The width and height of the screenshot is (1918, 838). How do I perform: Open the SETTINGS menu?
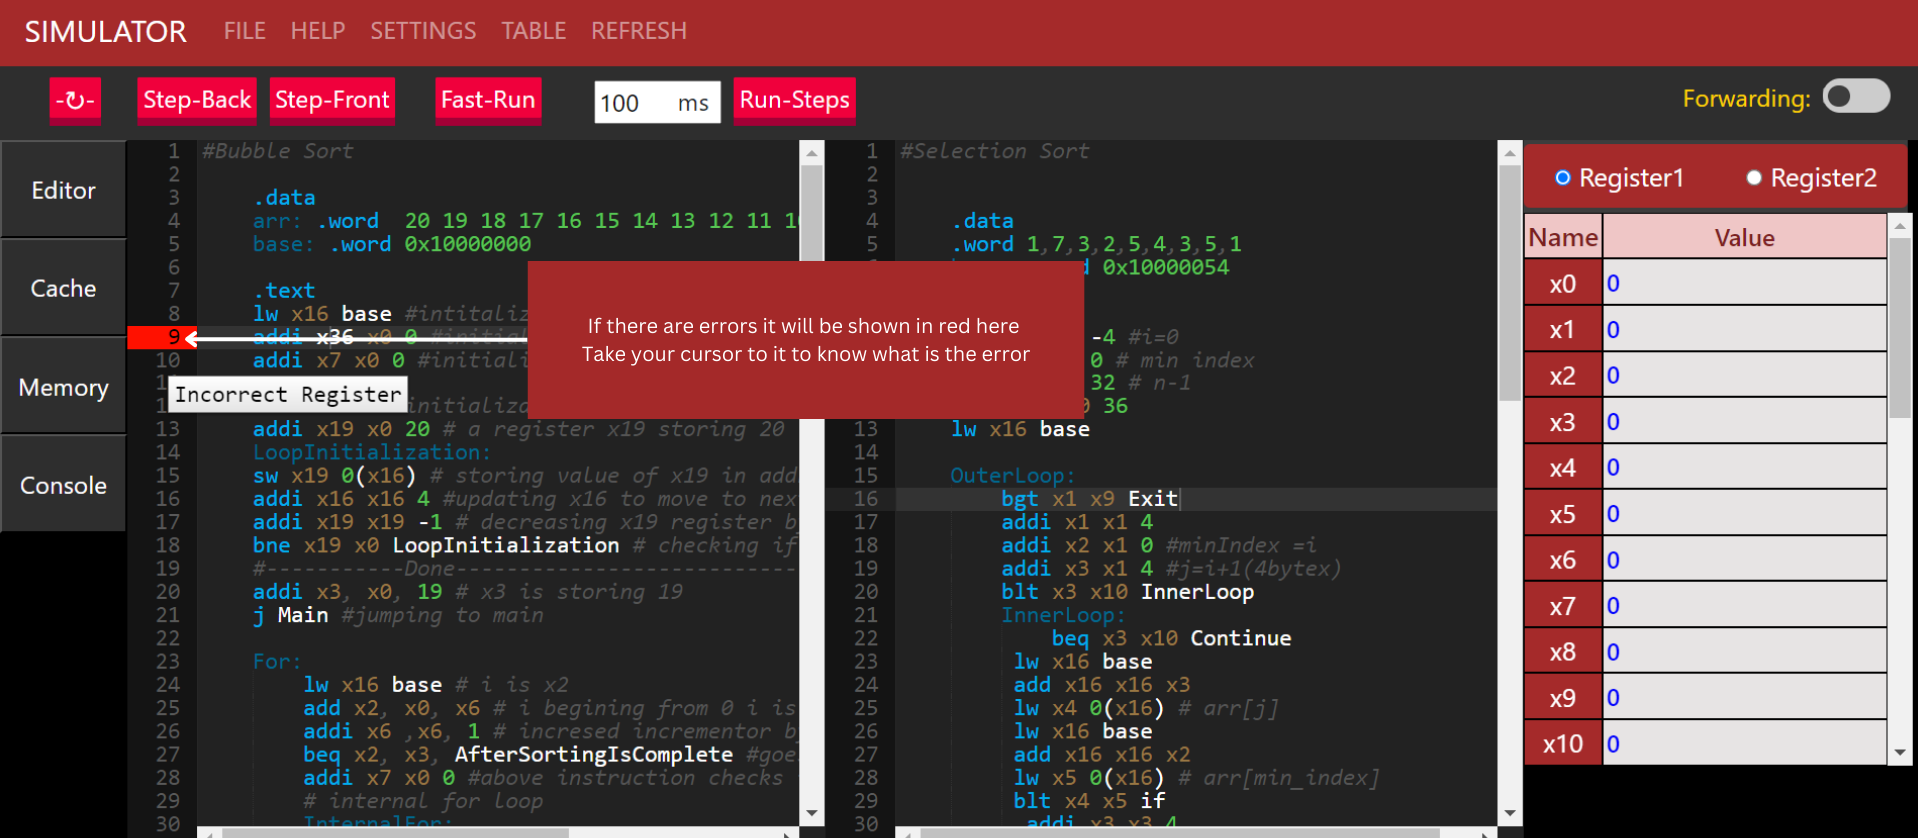click(423, 31)
